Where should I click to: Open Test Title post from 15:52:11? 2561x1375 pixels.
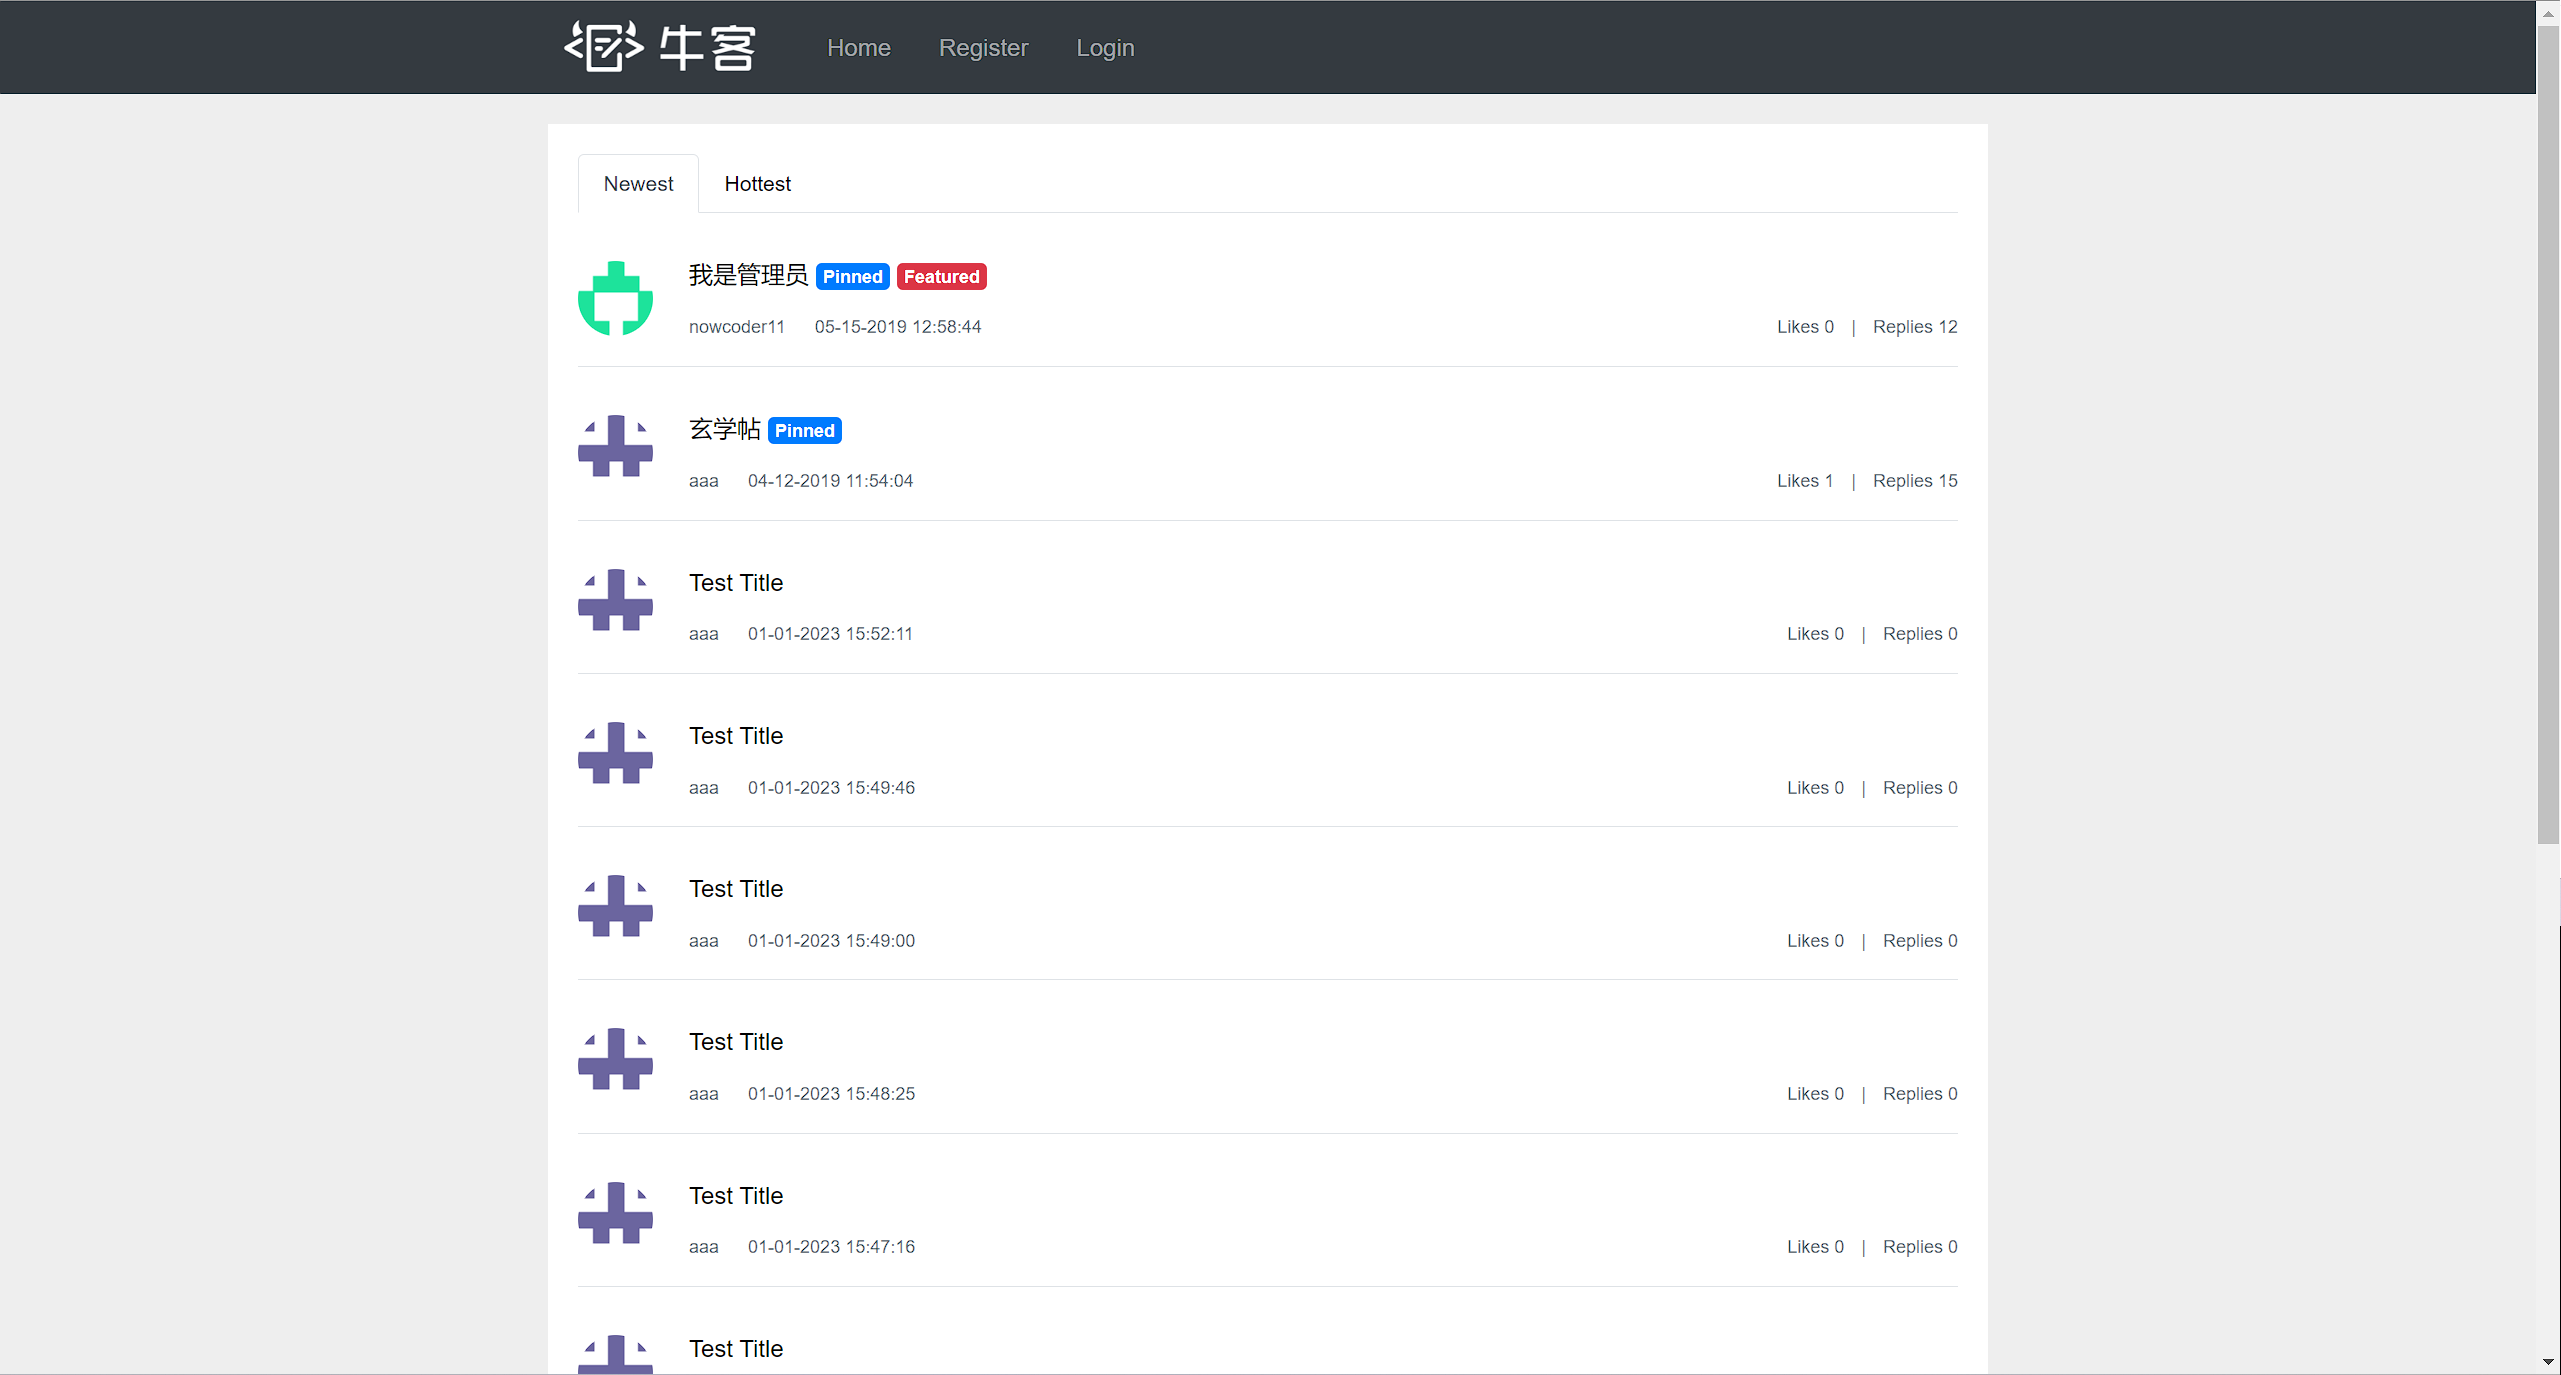[735, 583]
